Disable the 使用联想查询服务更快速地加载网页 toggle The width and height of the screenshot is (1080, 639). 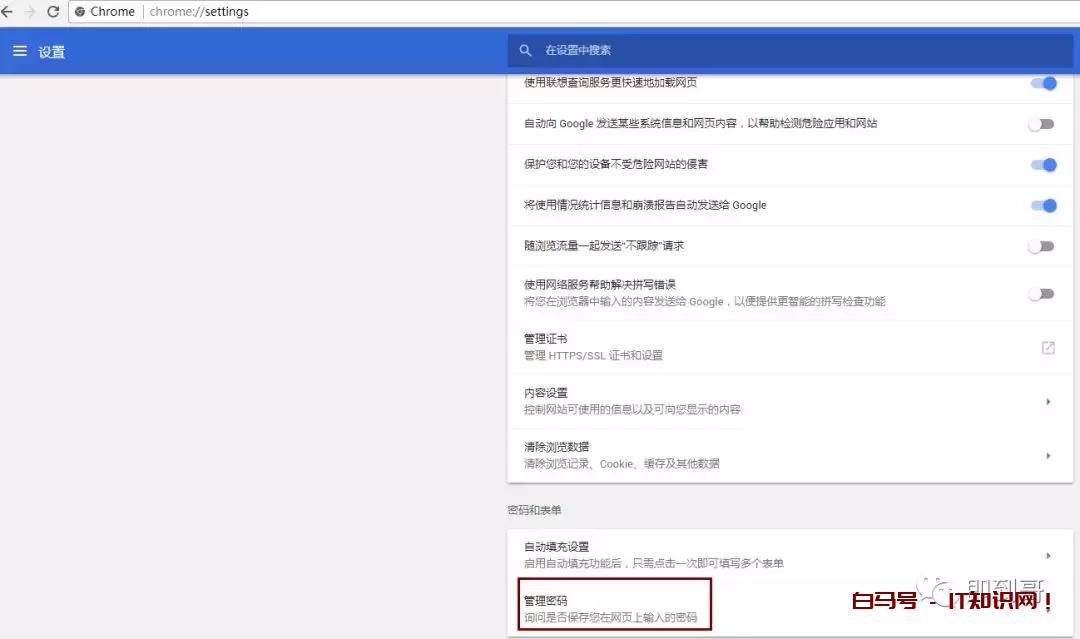[1043, 84]
